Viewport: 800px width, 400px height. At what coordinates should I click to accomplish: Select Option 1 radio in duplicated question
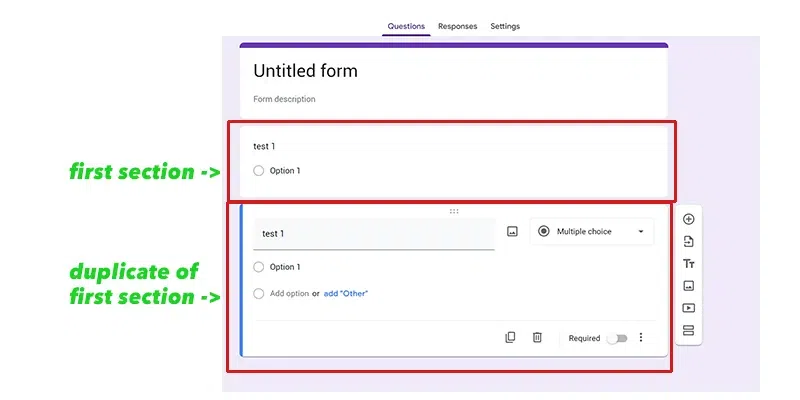coord(259,267)
